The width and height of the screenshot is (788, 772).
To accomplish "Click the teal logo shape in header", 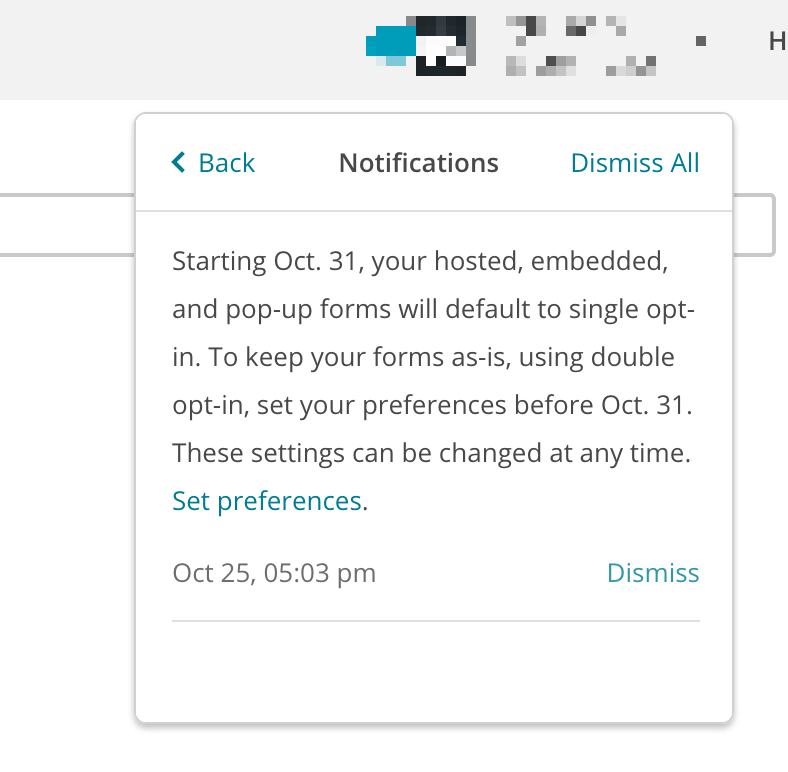I will tap(390, 46).
